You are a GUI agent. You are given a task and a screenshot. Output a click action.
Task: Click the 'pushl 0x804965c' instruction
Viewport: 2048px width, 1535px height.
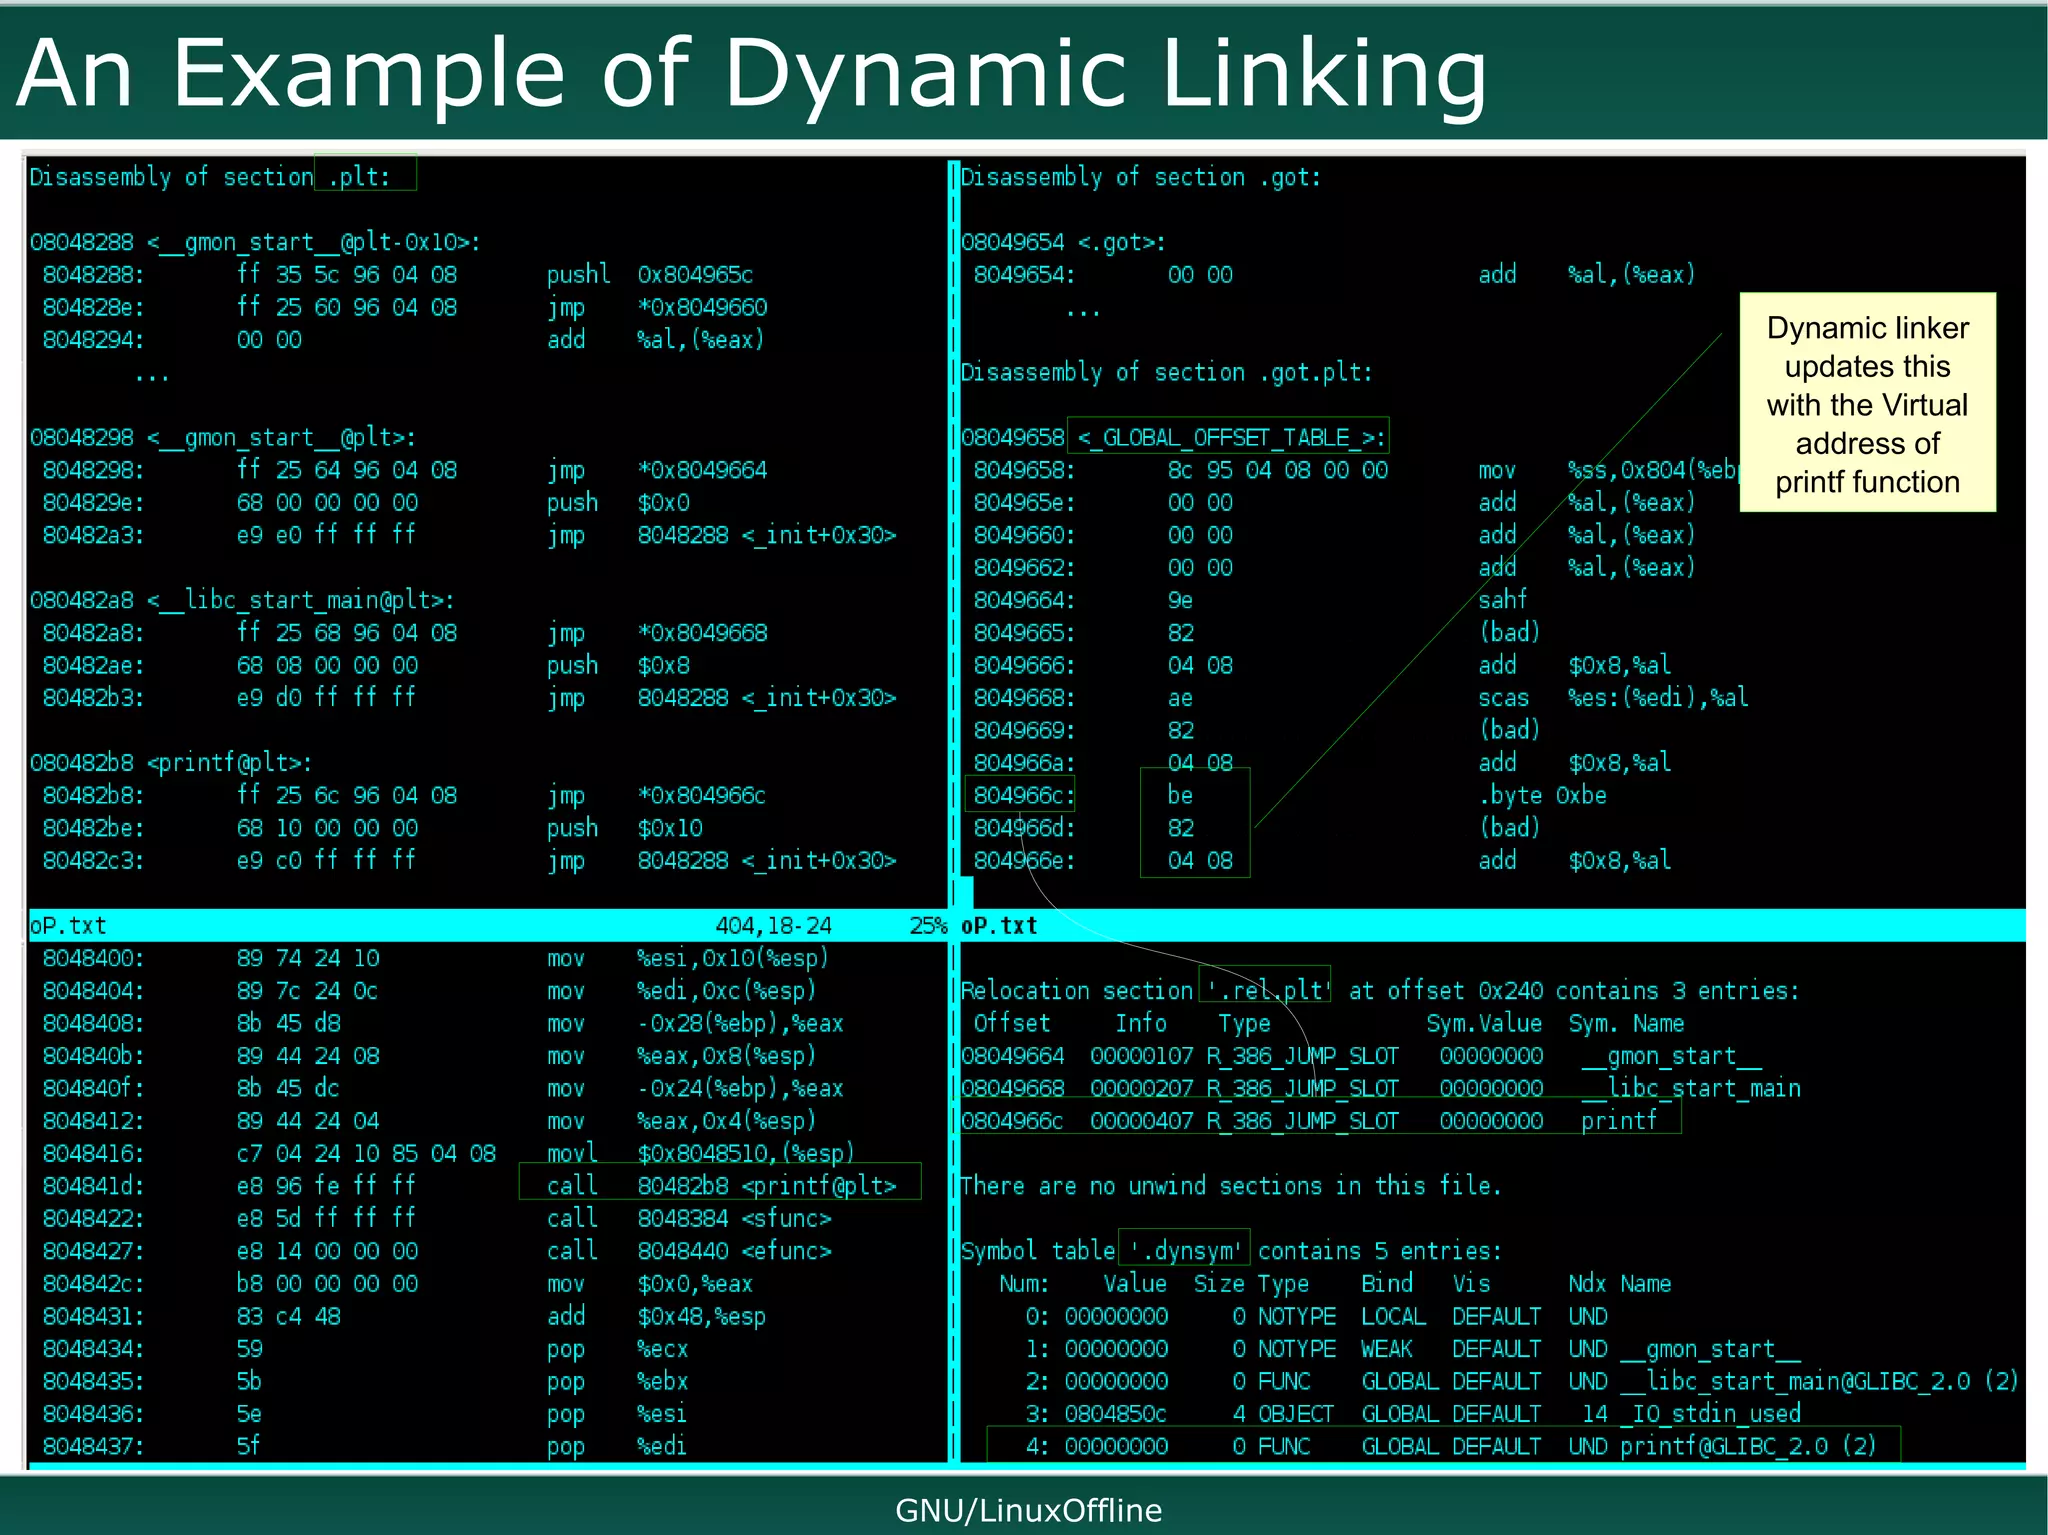[650, 275]
